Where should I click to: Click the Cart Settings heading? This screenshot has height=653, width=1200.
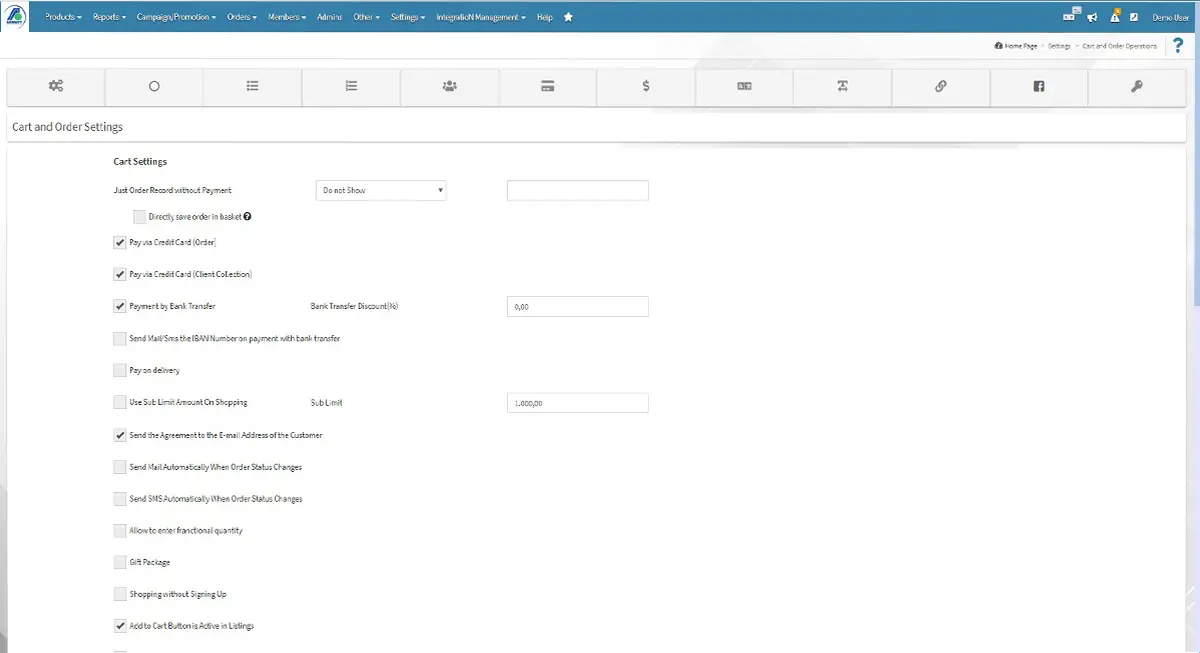[x=140, y=161]
